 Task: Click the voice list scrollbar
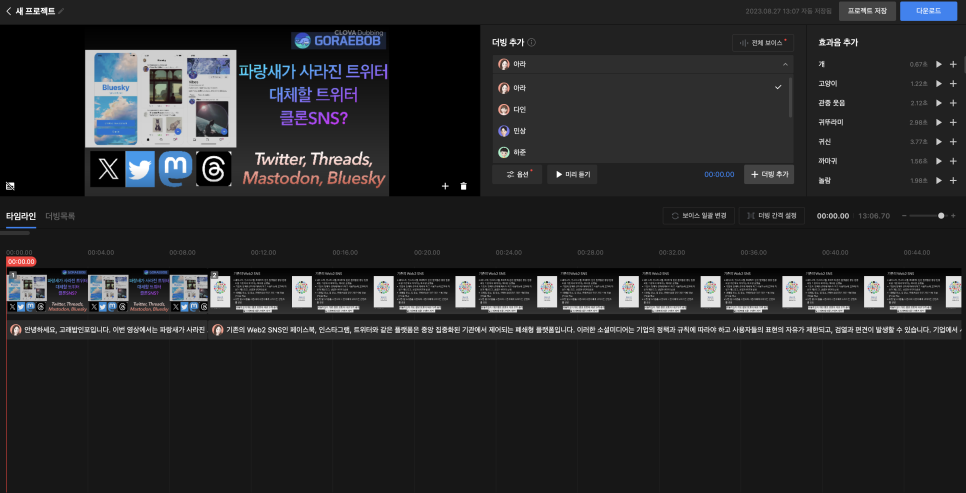(790, 97)
